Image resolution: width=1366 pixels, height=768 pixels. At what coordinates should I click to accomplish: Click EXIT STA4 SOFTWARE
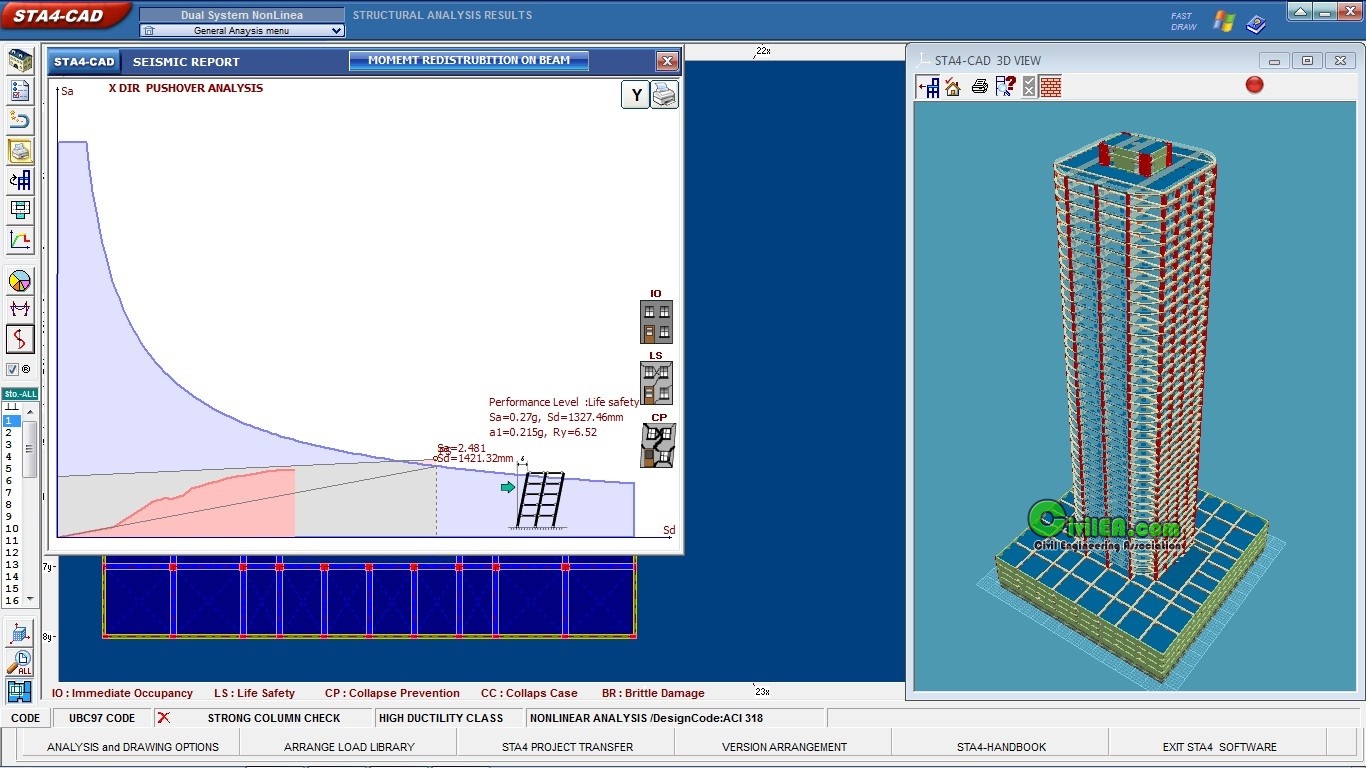pyautogui.click(x=1219, y=747)
